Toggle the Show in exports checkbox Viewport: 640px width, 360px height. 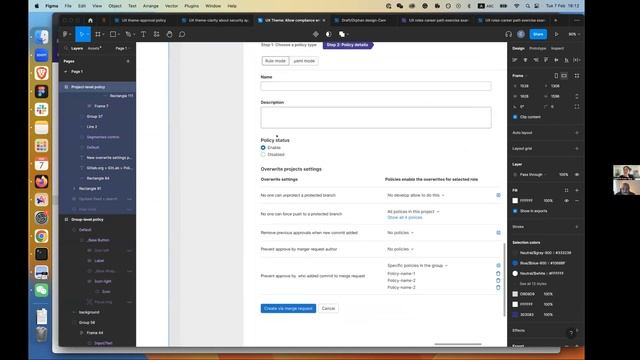[x=515, y=211]
